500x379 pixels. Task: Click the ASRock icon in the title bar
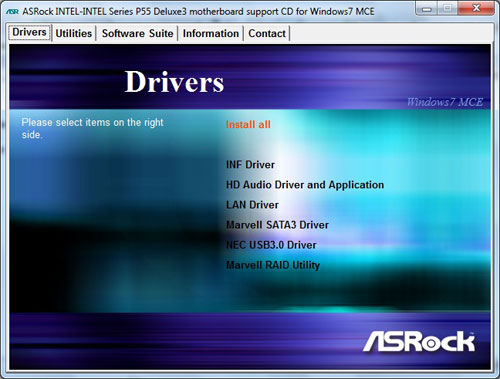click(12, 12)
